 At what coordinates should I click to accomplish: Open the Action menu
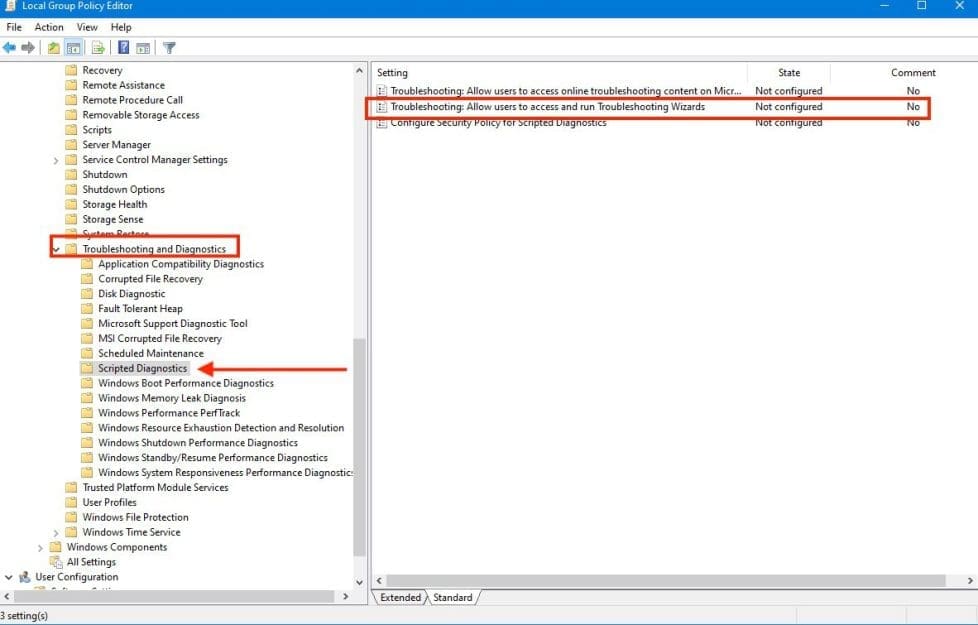49,27
